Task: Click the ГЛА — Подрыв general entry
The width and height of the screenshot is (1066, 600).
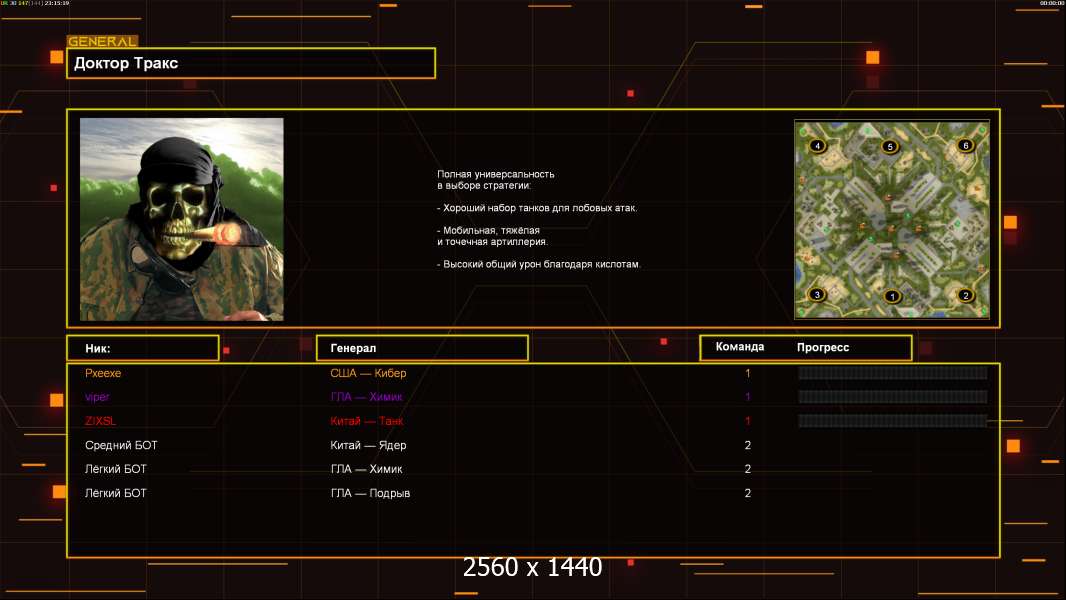Action: (370, 493)
